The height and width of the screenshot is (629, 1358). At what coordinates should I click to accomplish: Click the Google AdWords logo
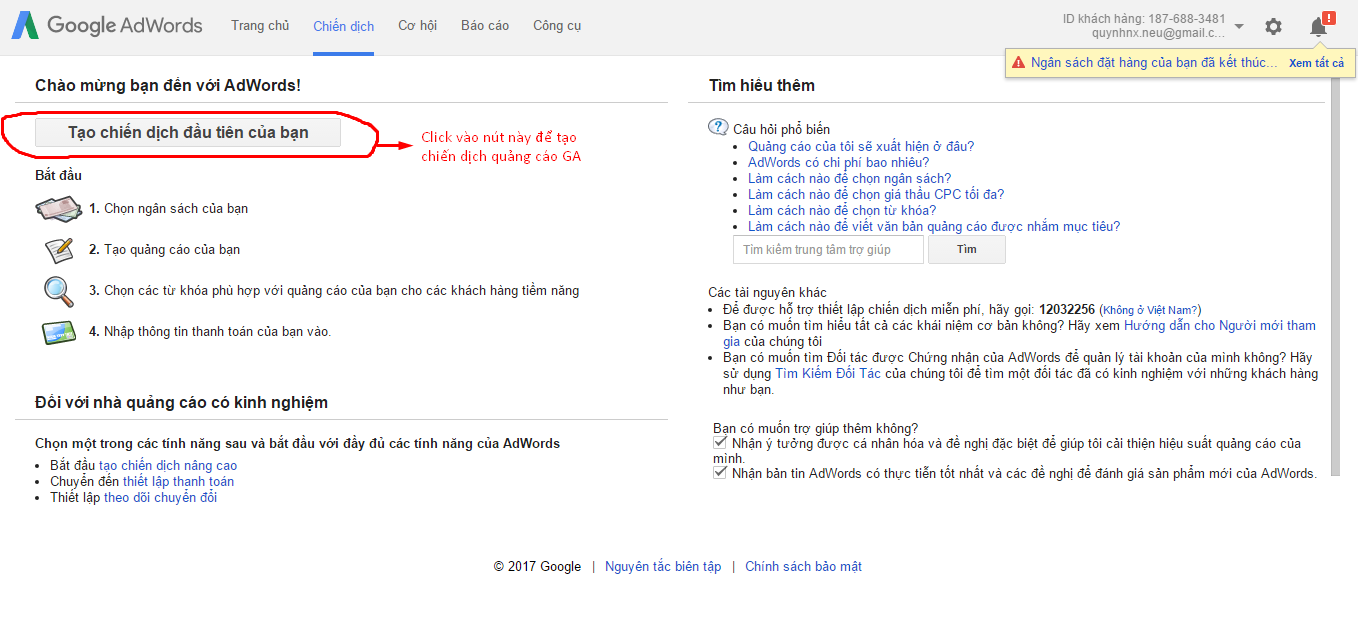[x=107, y=26]
